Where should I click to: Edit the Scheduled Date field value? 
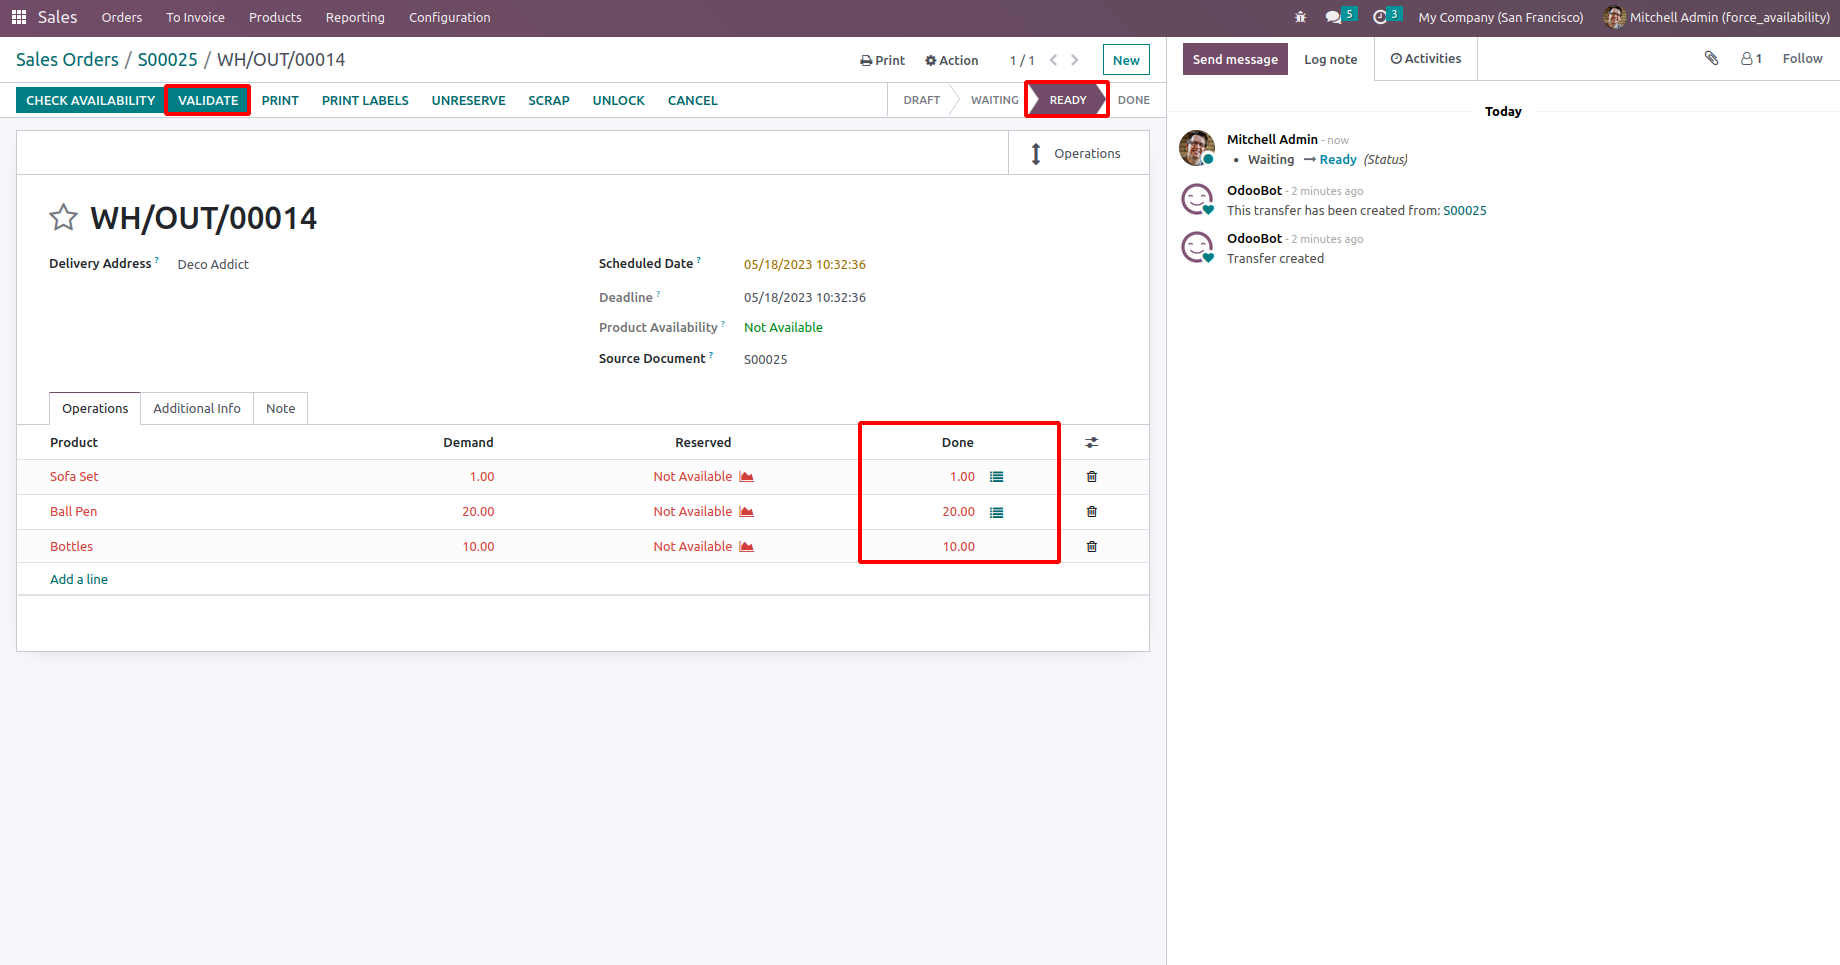(x=805, y=265)
